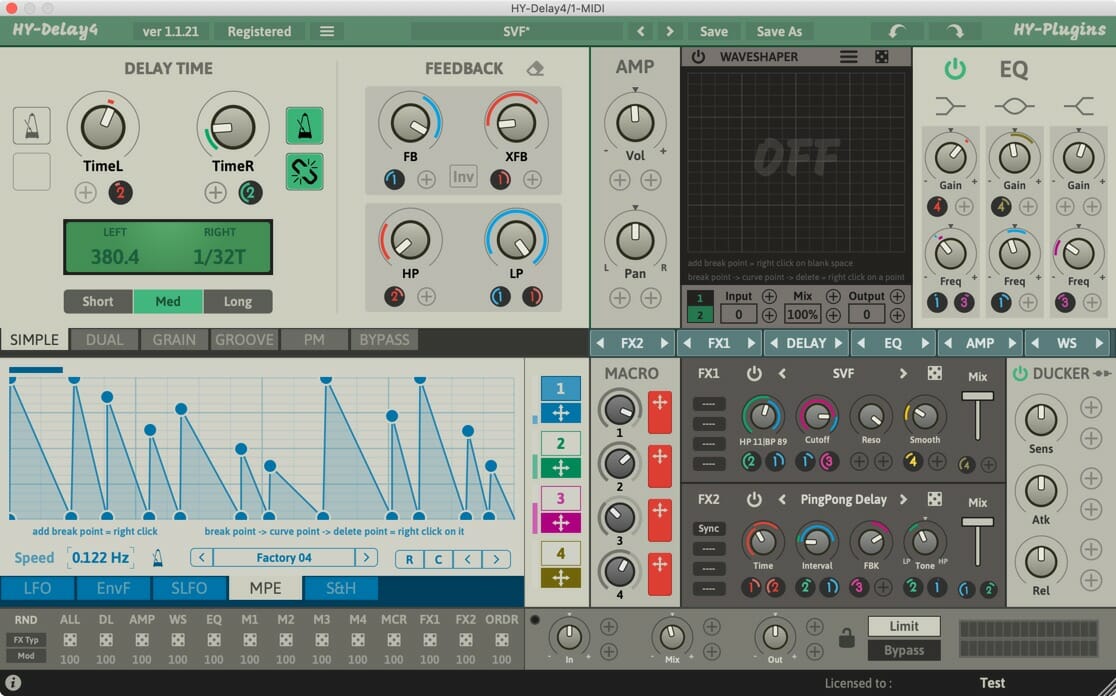
Task: Randomize ORDR with its dice icon
Action: pos(501,640)
